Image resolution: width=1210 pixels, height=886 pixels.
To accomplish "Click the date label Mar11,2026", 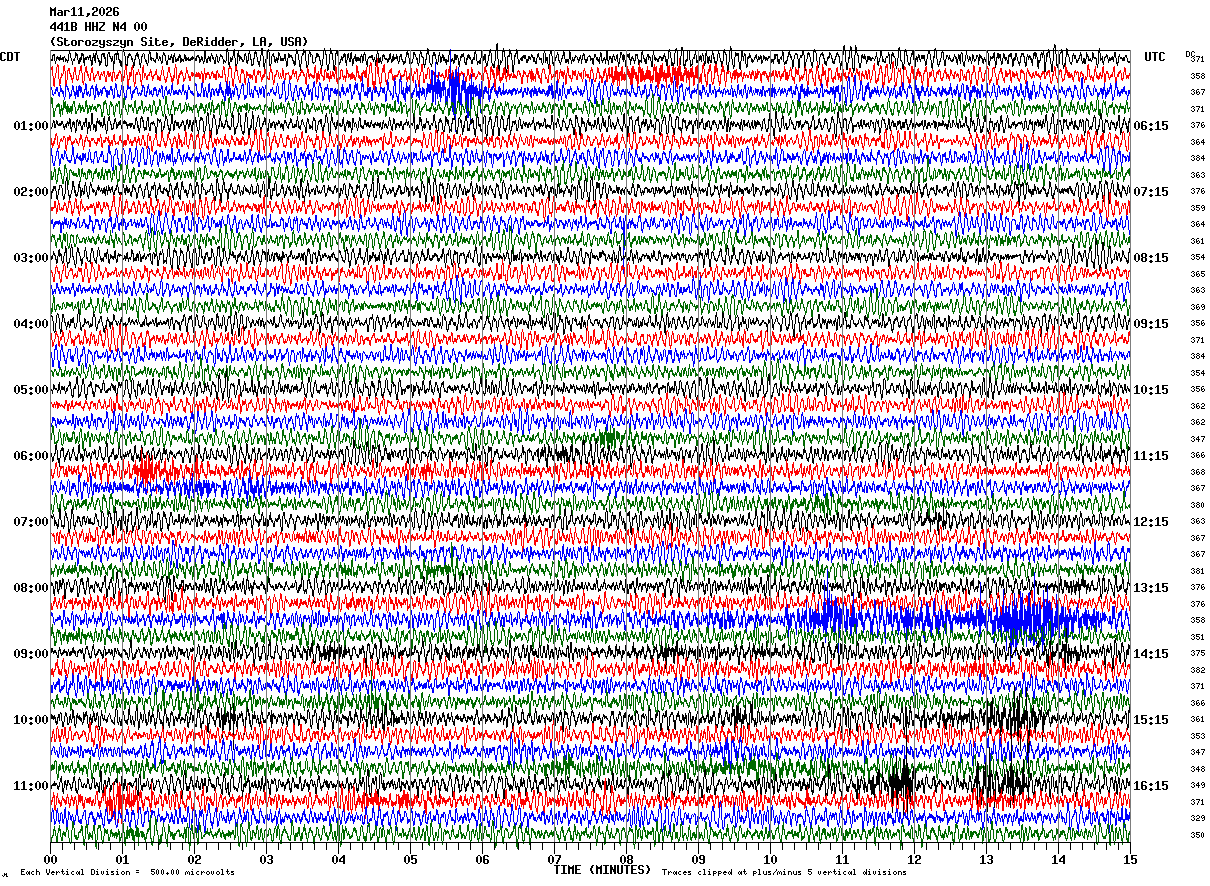I will tap(84, 12).
